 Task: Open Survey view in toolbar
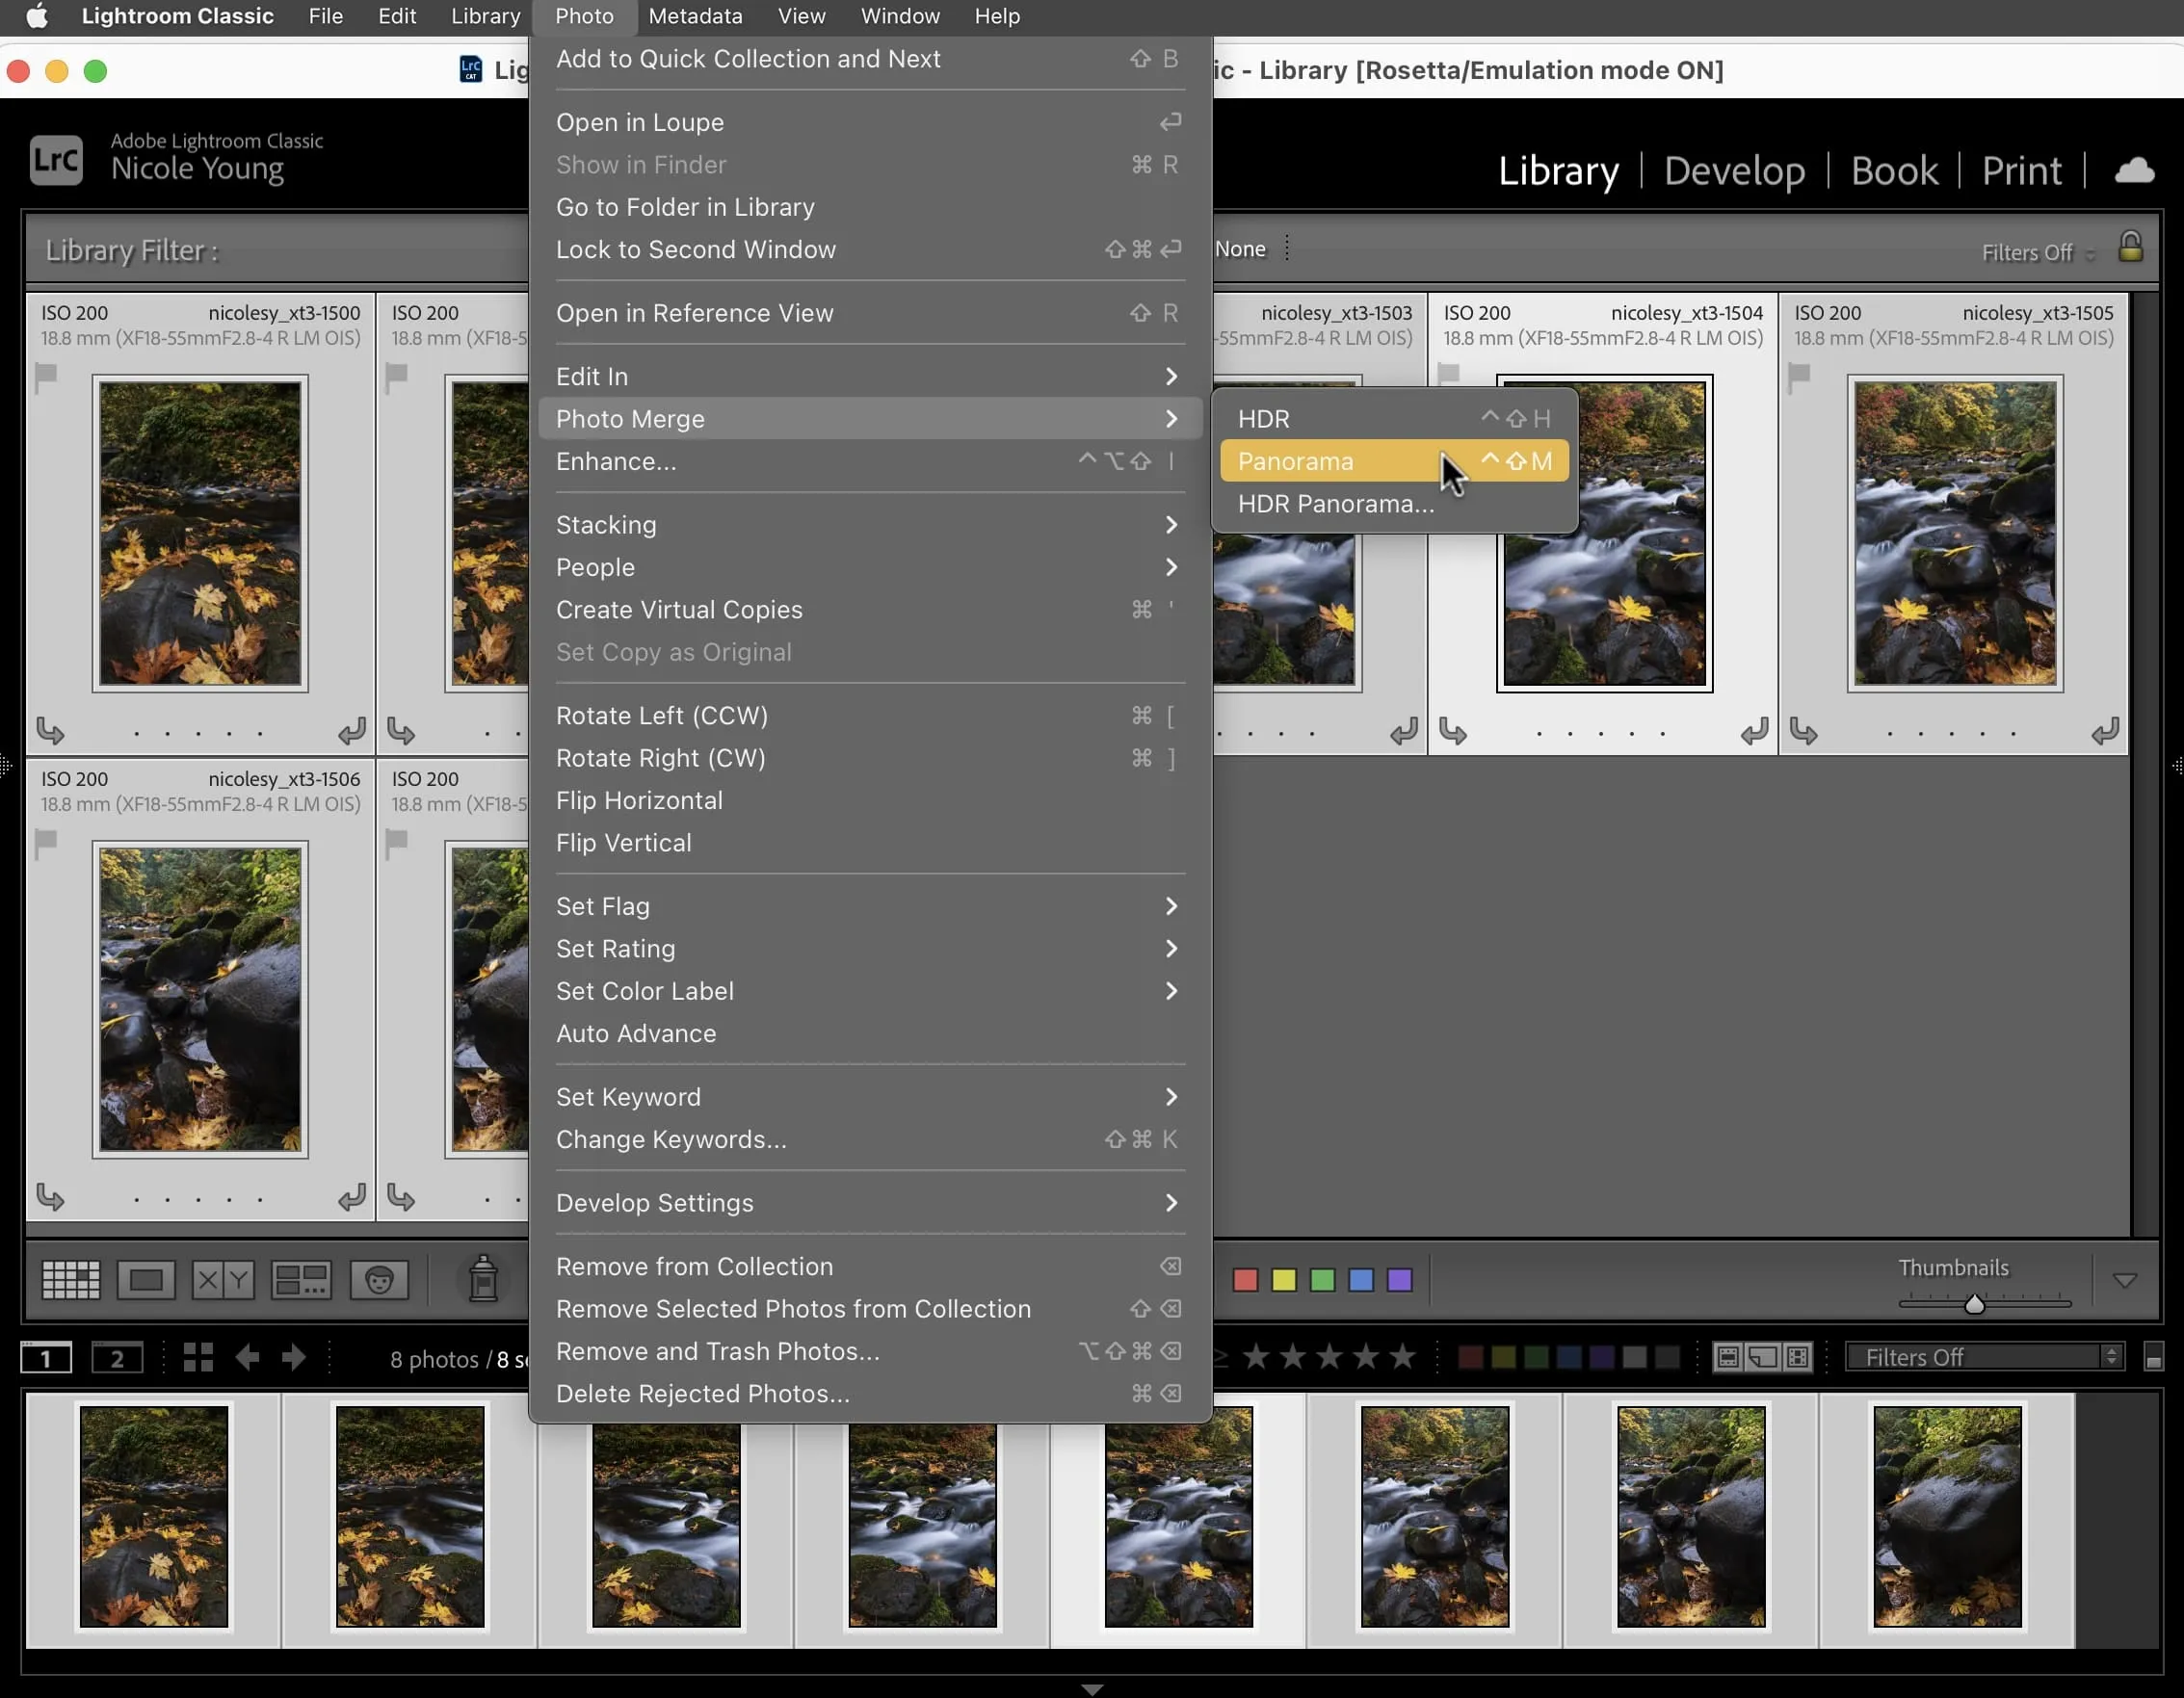301,1279
